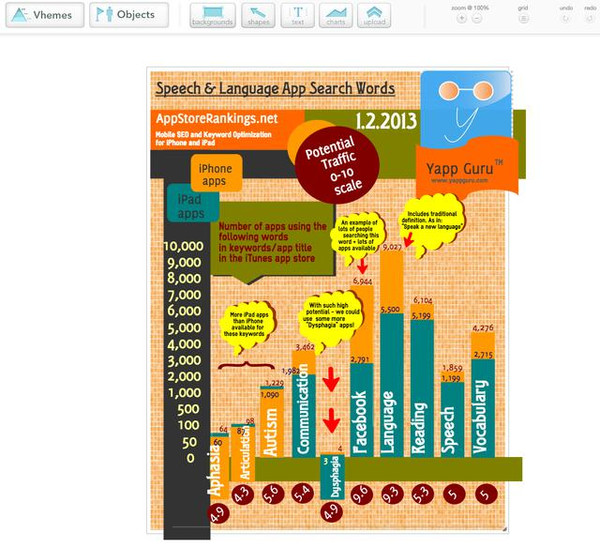The width and height of the screenshot is (600, 548).
Task: Zoom out with the minus button
Action: coord(477,19)
